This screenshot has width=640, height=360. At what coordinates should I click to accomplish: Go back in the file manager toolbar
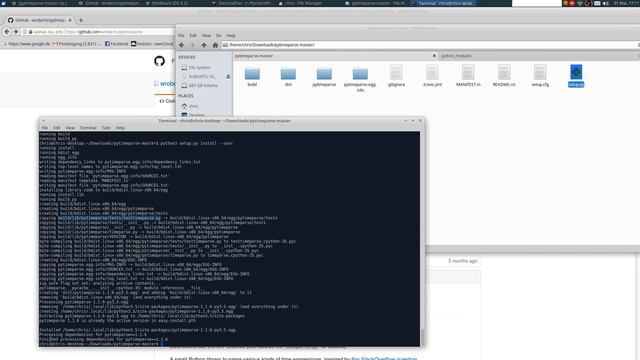click(182, 45)
